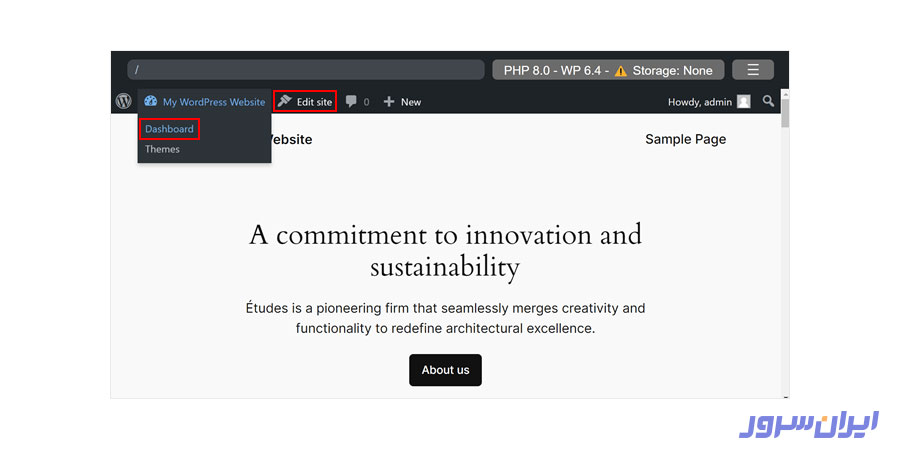This screenshot has width=900, height=450.
Task: Select Dashboard from the dropdown menu
Action: (169, 129)
